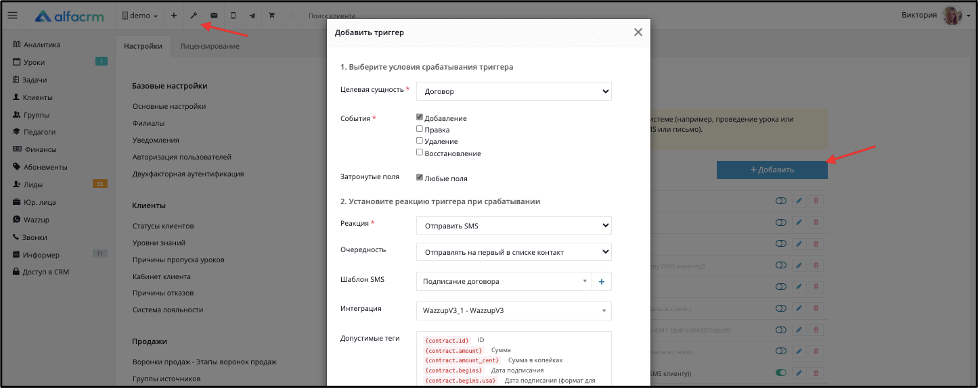
Task: Check the Восстановление event checkbox
Action: (420, 152)
